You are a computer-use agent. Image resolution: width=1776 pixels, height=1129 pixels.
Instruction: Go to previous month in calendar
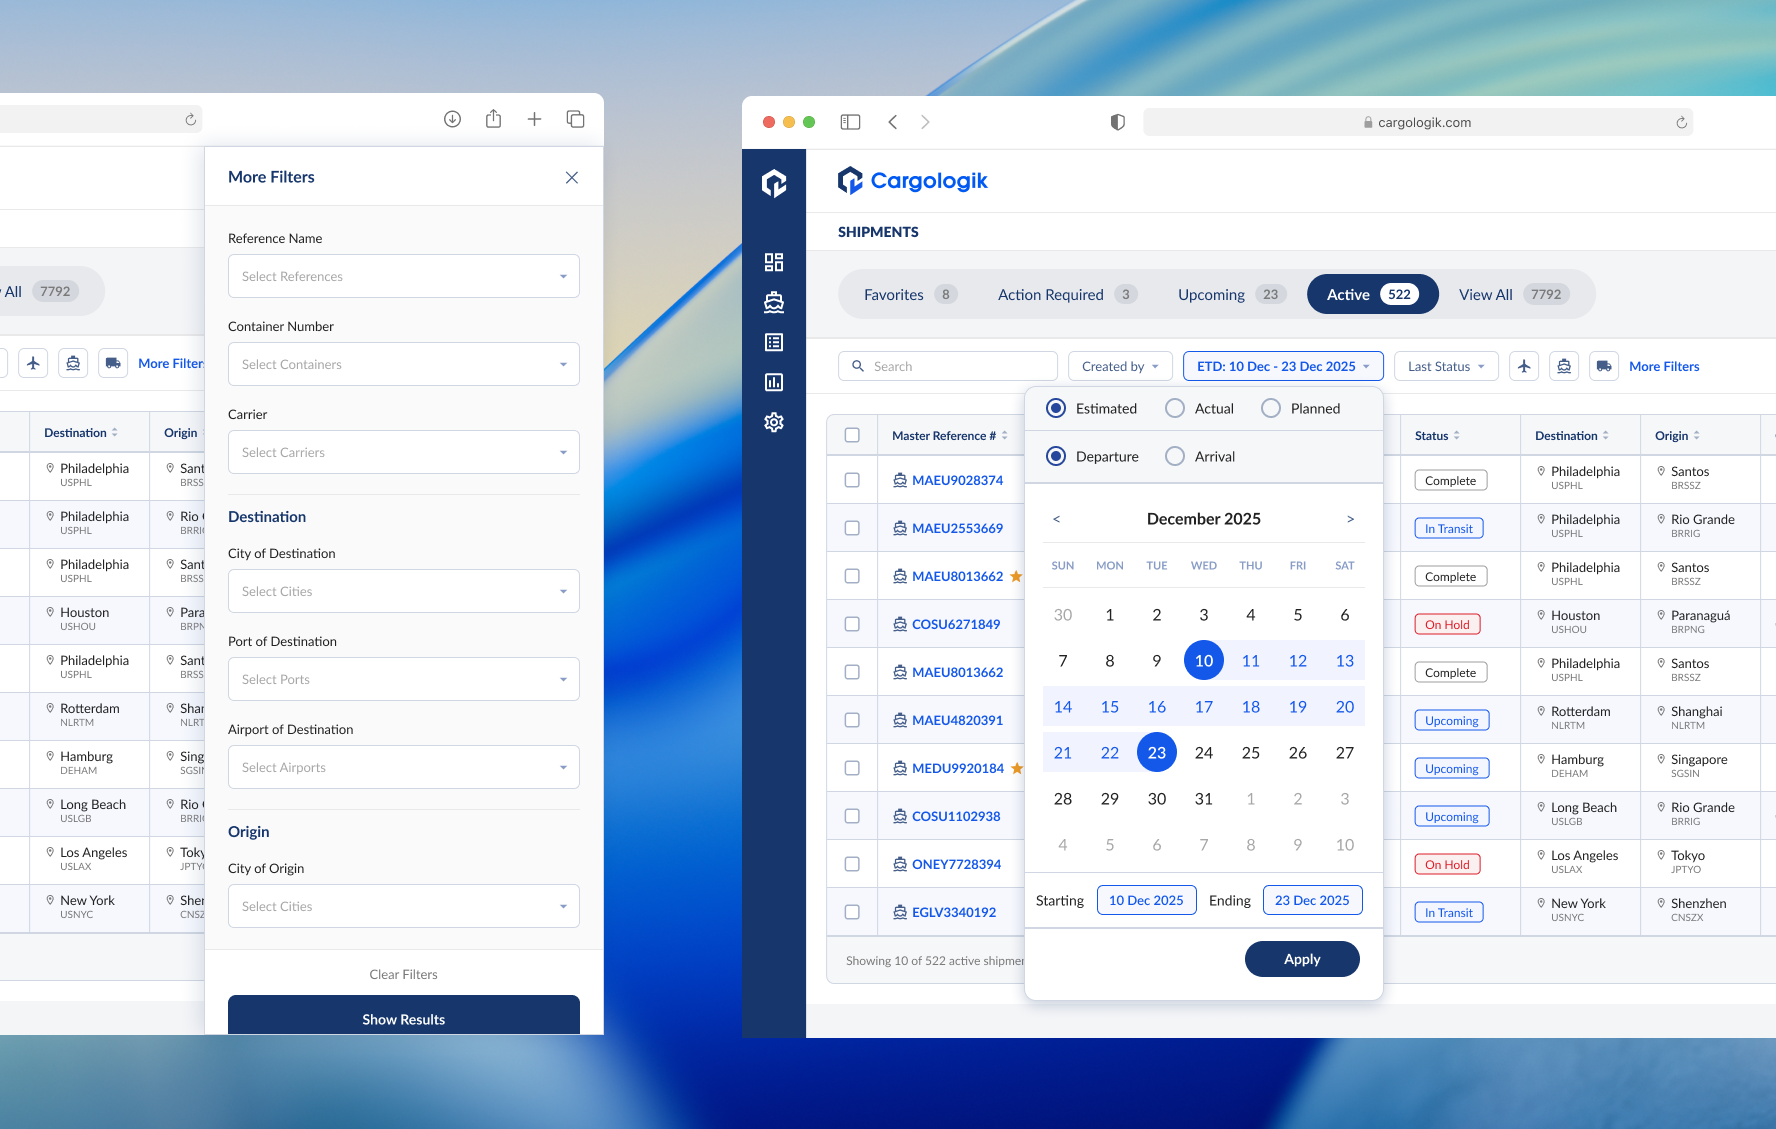click(1056, 519)
